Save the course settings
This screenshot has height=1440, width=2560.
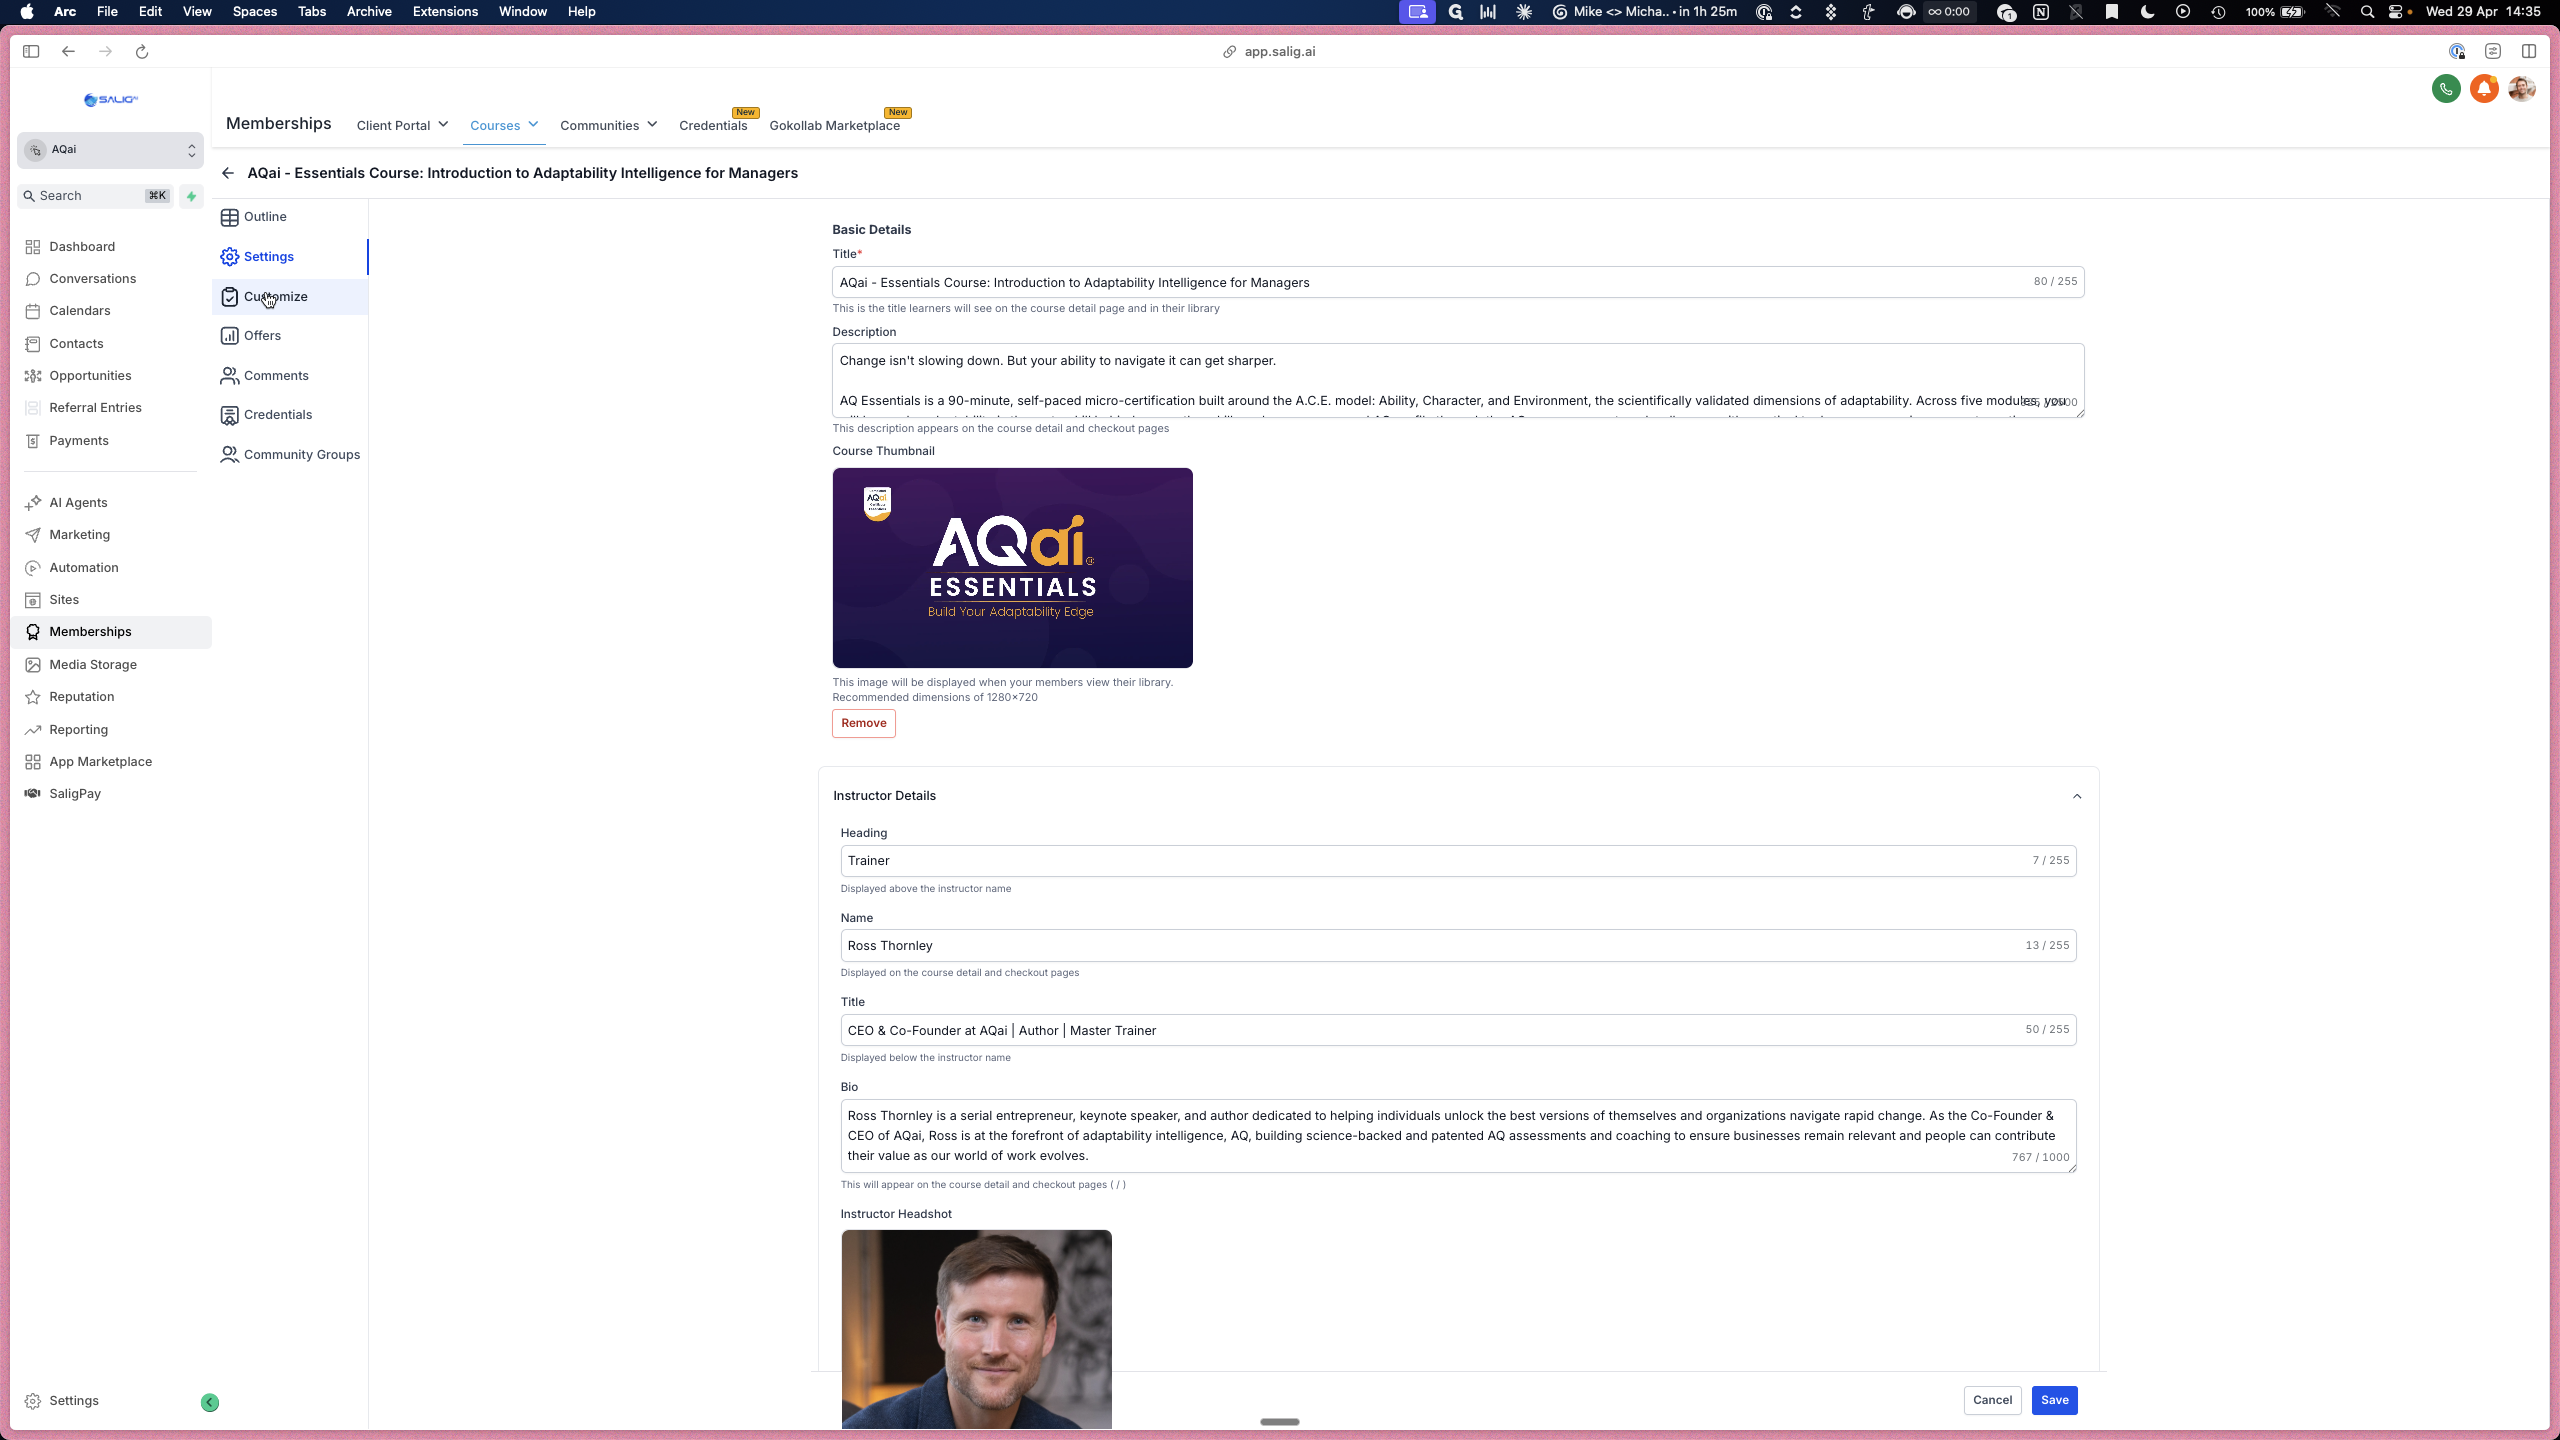(2054, 1400)
